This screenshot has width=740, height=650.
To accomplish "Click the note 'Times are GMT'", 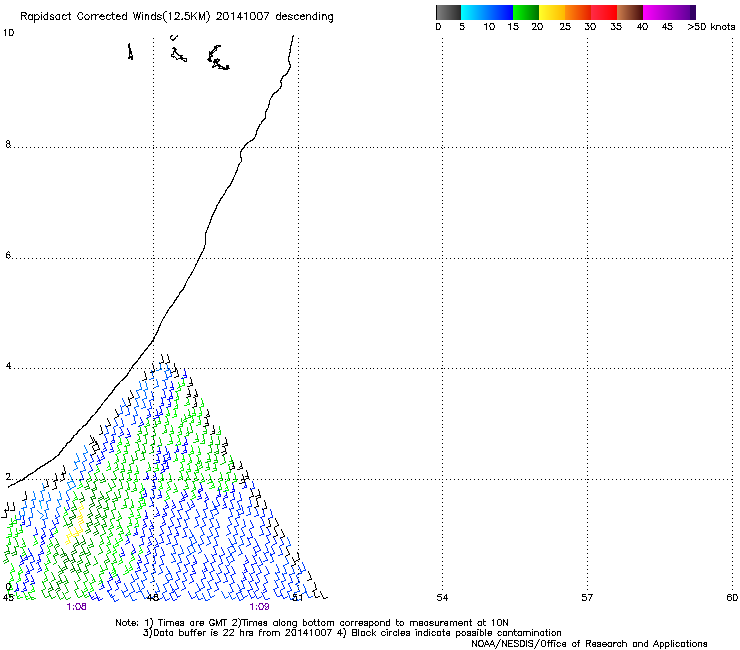I will (193, 623).
